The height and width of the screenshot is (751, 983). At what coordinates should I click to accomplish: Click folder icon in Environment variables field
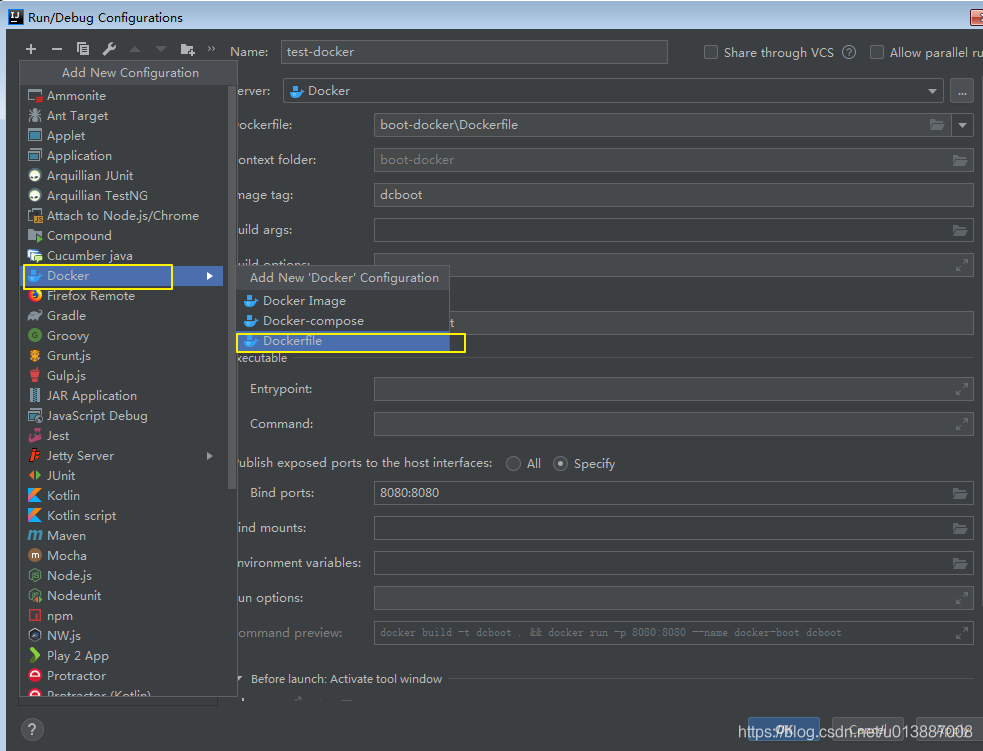[960, 564]
